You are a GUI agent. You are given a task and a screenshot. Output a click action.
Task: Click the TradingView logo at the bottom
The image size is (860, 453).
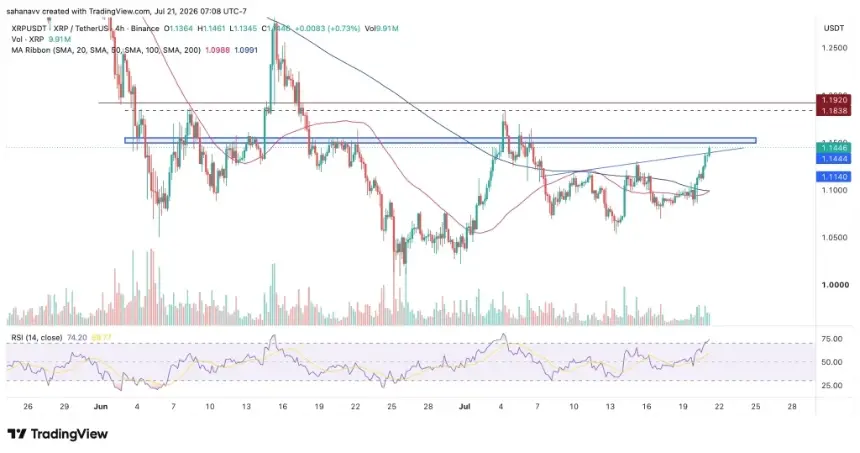coord(58,434)
